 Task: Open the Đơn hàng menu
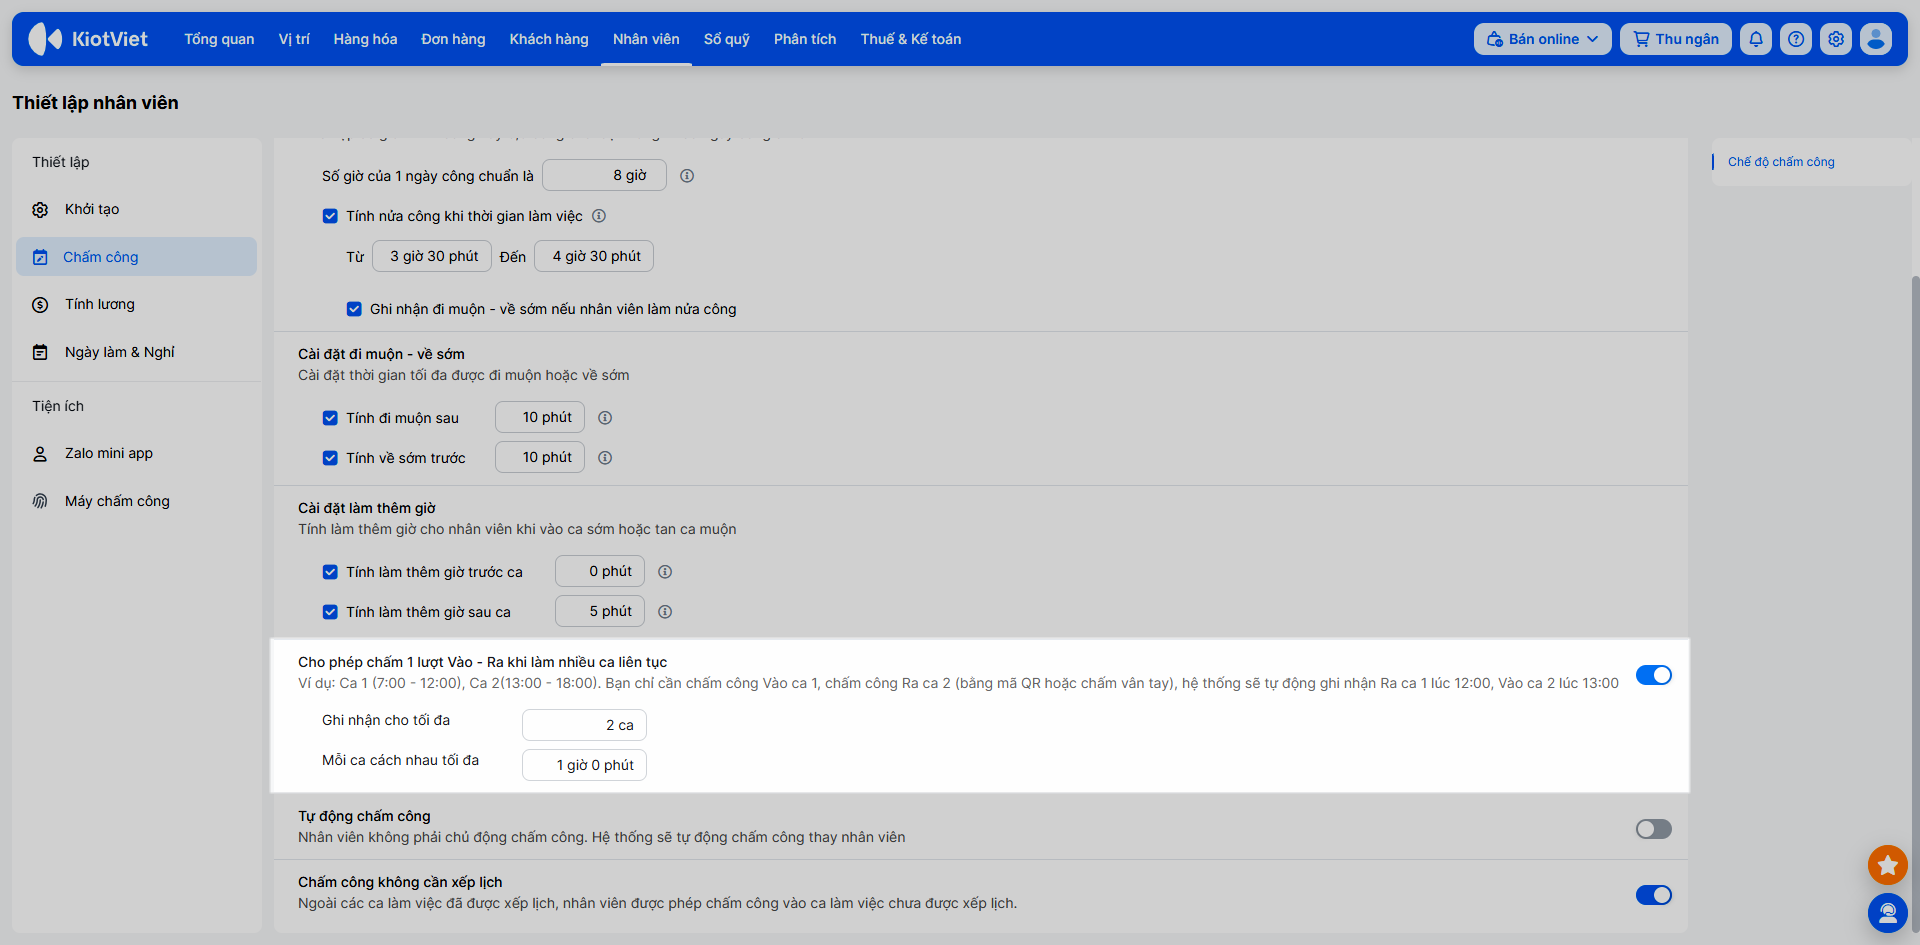click(453, 39)
